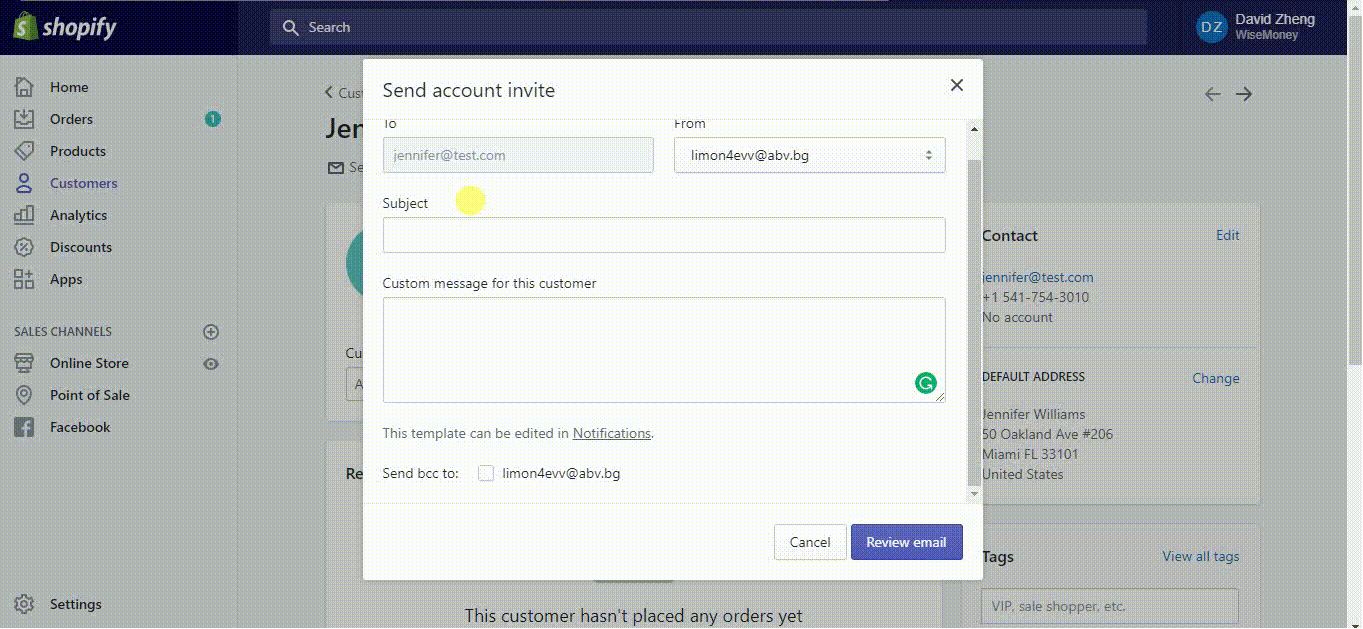Open Online Store sales channel
Image resolution: width=1363 pixels, height=629 pixels.
(89, 363)
